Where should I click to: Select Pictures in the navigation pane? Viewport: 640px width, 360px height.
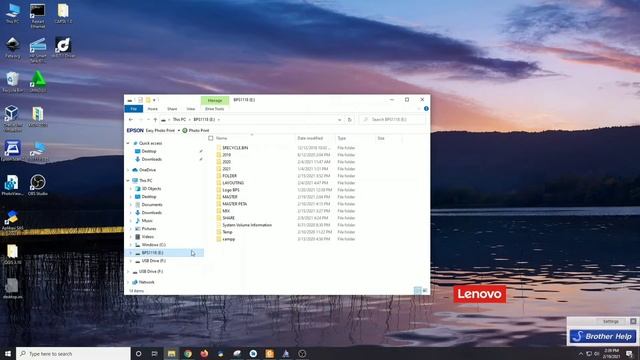[x=149, y=229]
